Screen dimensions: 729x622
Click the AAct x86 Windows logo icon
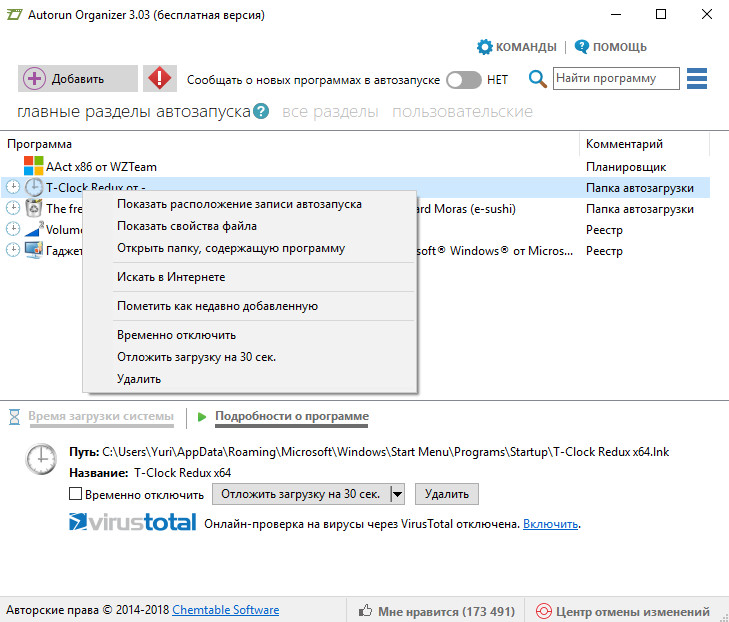33,166
